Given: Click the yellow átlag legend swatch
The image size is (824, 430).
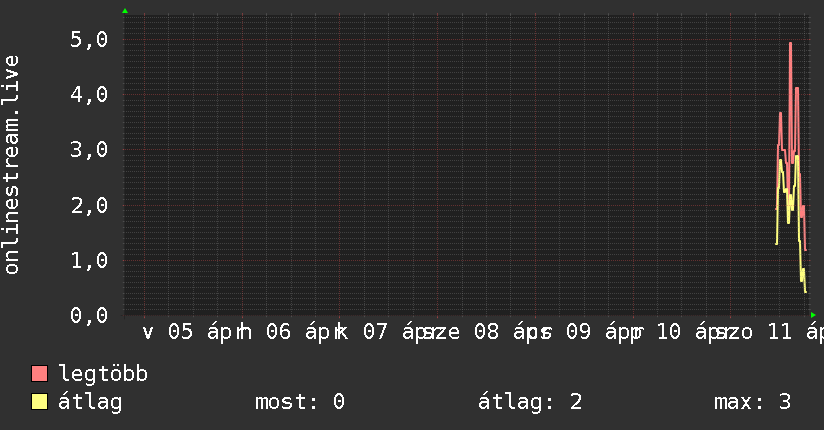Looking at the screenshot, I should (x=40, y=402).
